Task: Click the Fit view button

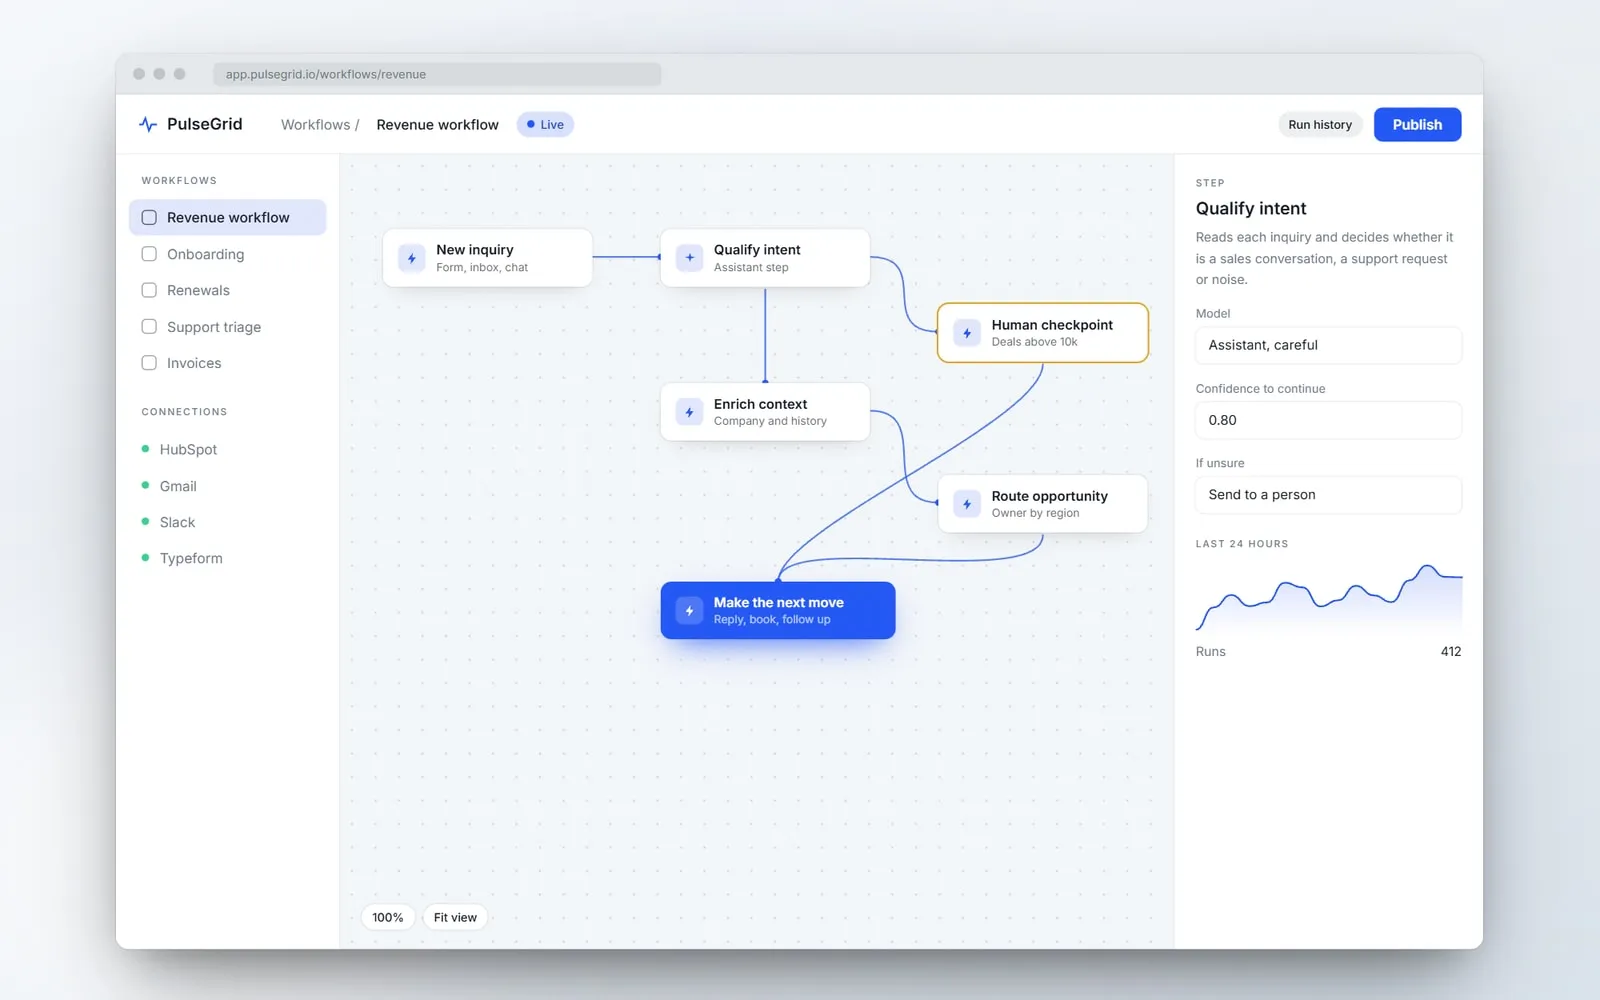Action: click(x=455, y=917)
